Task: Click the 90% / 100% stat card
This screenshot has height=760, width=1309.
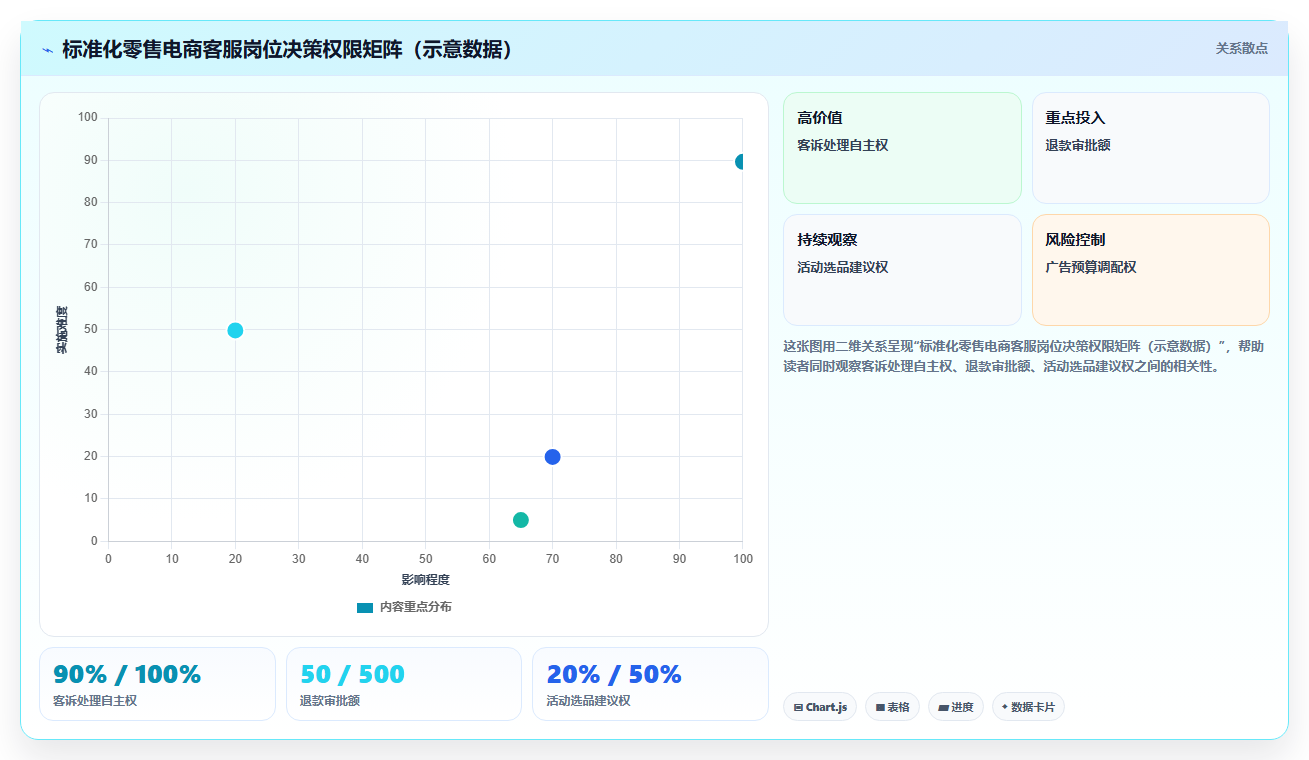Action: [157, 684]
